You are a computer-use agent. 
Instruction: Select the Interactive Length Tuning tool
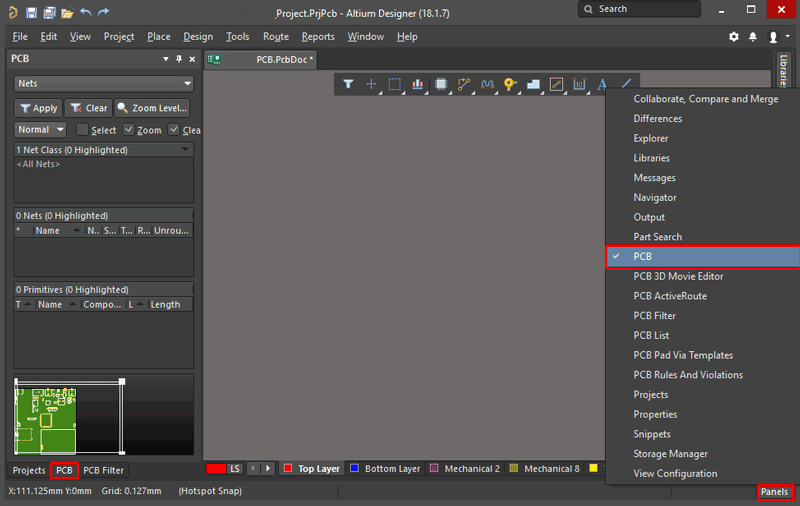(x=487, y=84)
